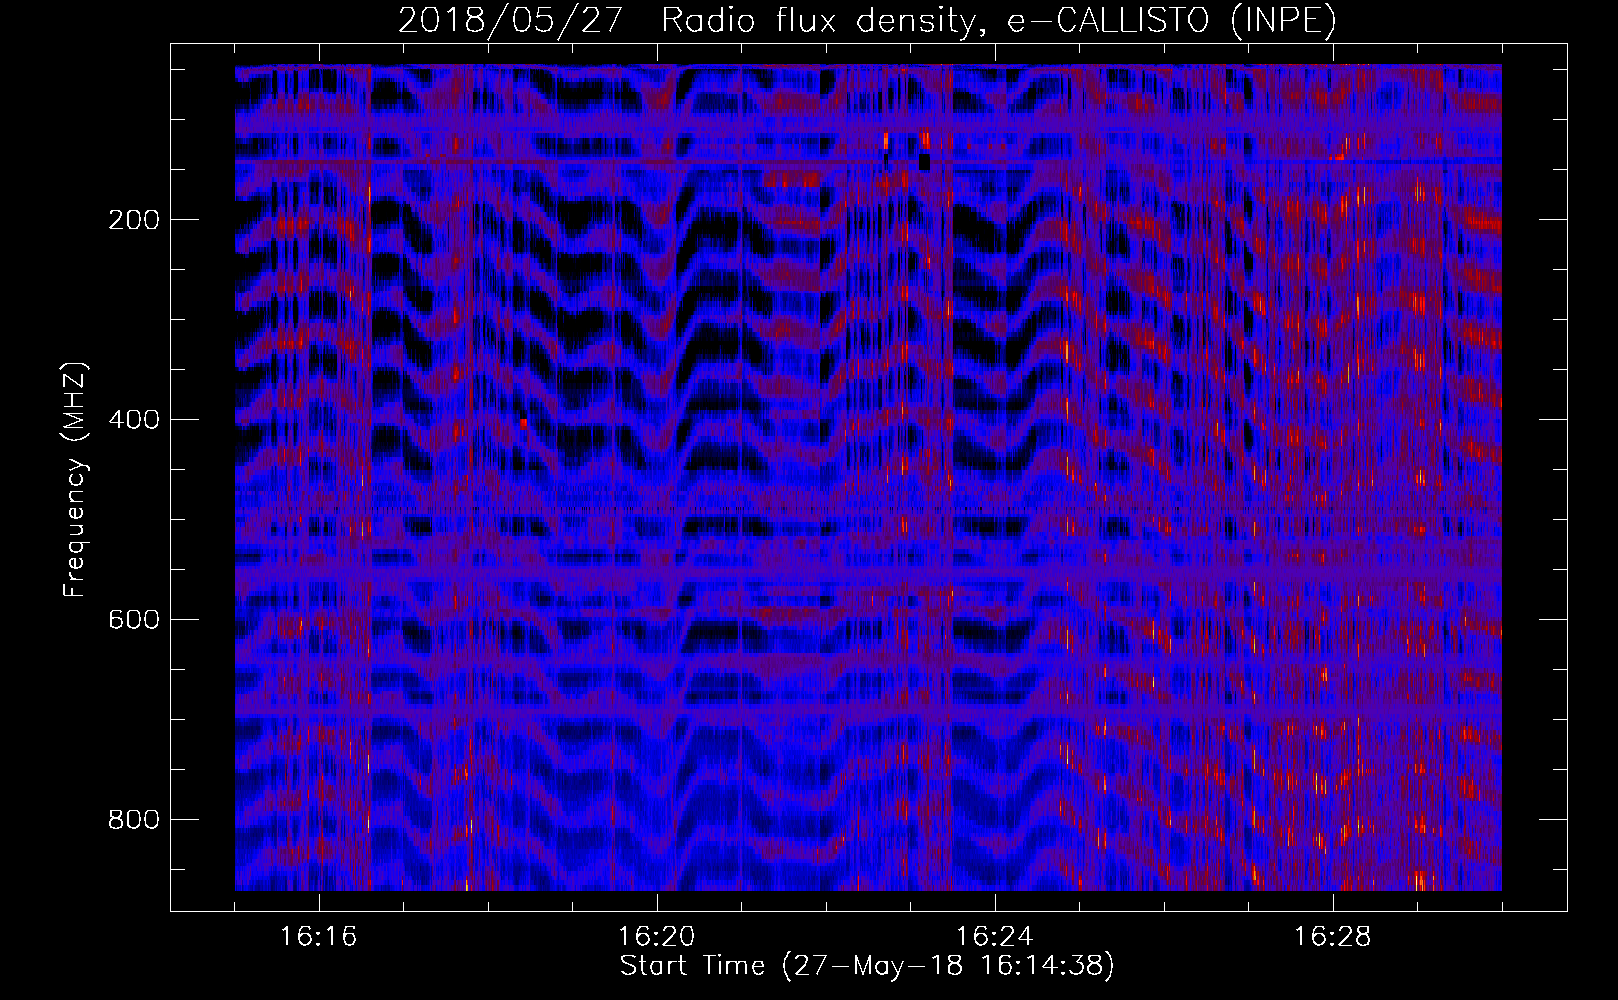1618x1000 pixels.
Task: Click the 600 frequency tick label
Action: (x=134, y=620)
